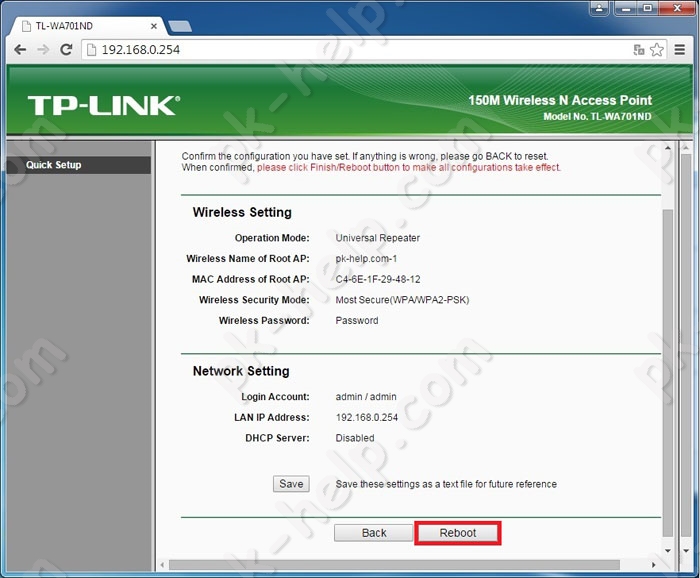Click the Reboot button
This screenshot has height=578, width=700.
458,533
